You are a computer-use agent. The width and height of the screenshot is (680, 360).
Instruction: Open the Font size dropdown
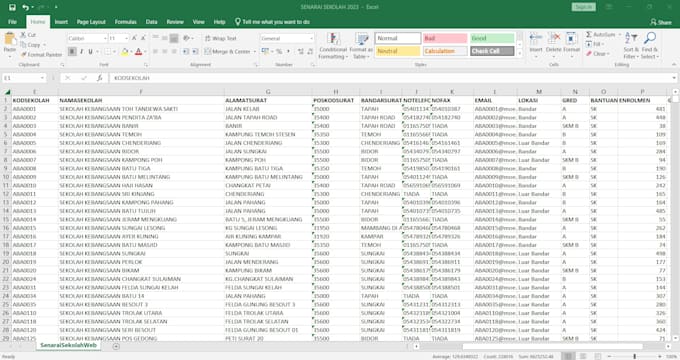(x=126, y=39)
